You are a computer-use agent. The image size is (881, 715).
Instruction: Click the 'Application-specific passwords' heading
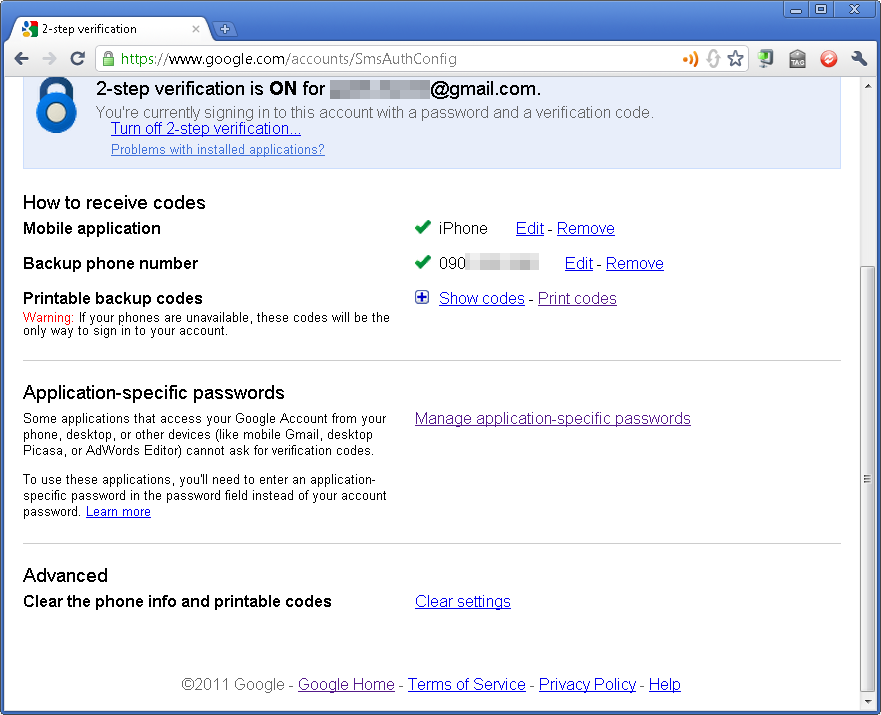[153, 393]
